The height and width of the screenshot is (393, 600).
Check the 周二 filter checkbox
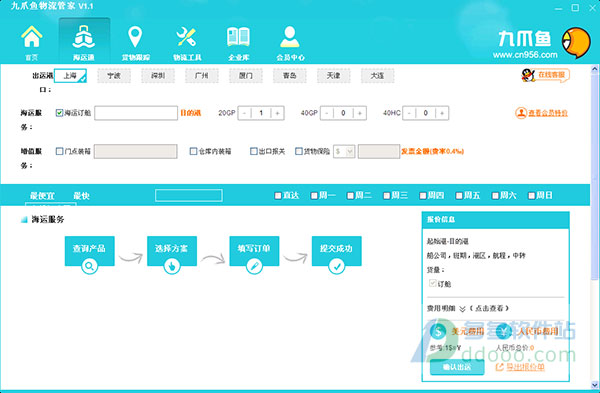pos(350,196)
